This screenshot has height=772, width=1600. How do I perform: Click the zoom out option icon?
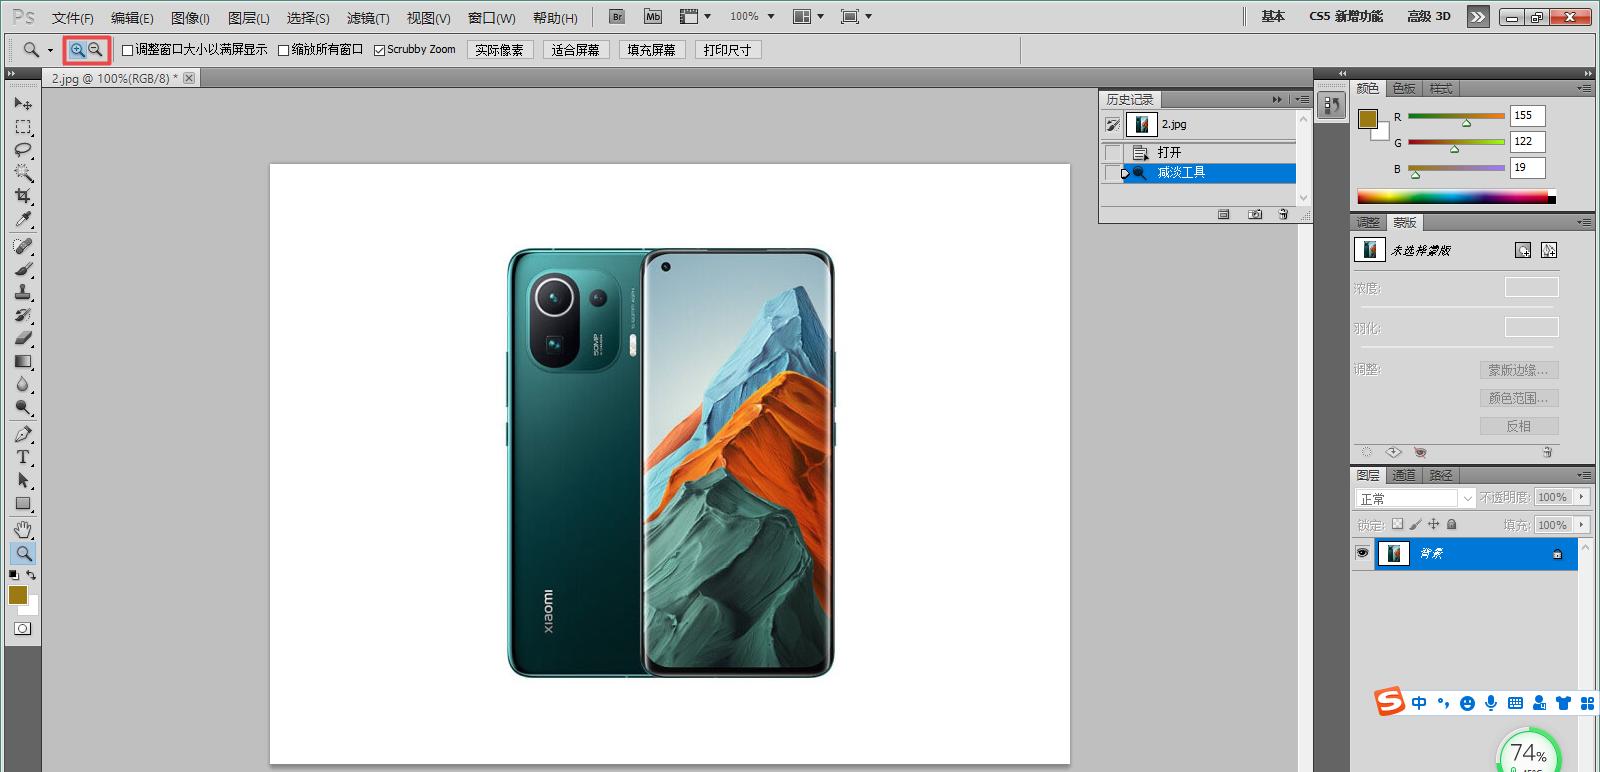pyautogui.click(x=96, y=49)
